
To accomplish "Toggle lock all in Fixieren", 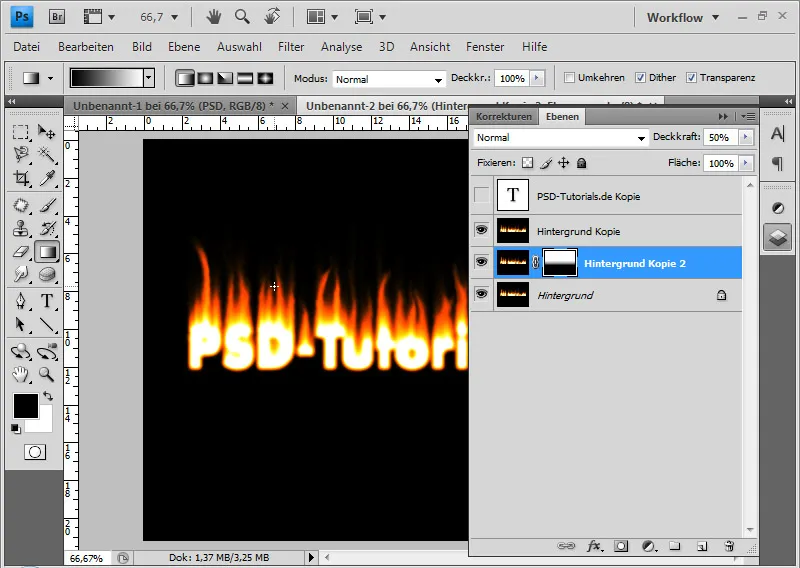I will pos(581,163).
